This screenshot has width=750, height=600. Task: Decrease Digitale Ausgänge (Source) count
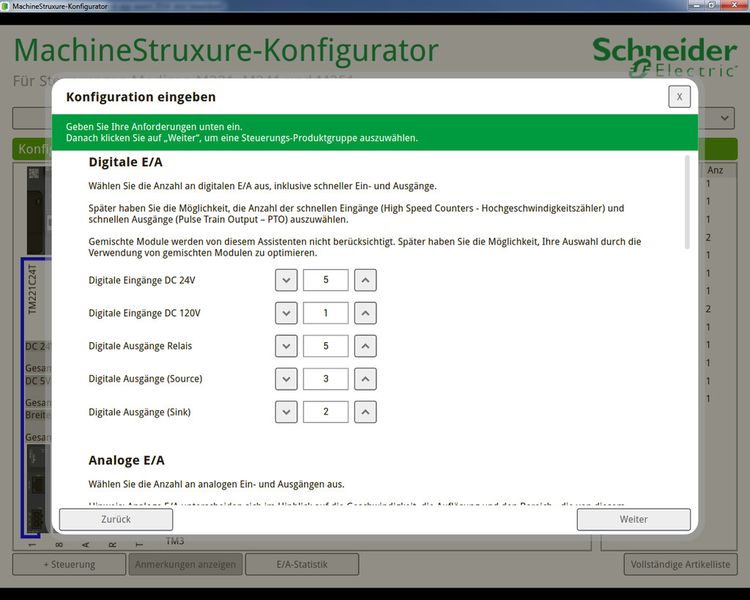[286, 379]
